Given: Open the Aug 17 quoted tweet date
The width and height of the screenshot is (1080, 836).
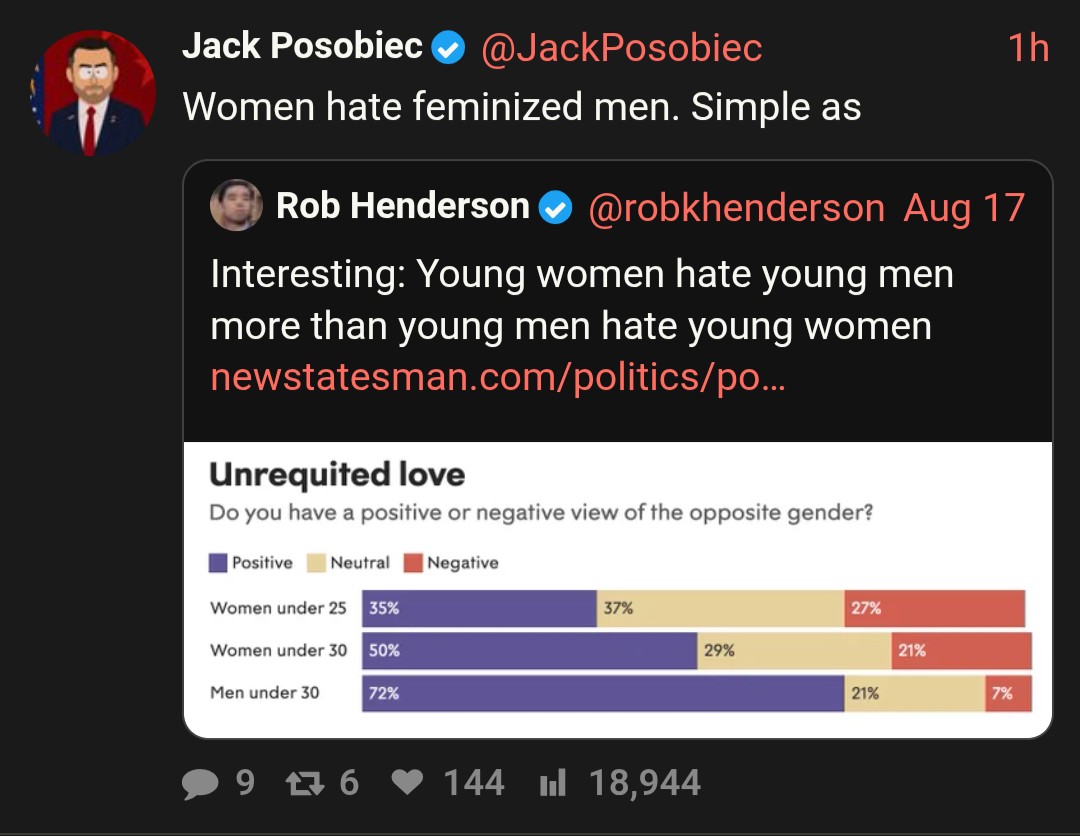Looking at the screenshot, I should coord(964,207).
